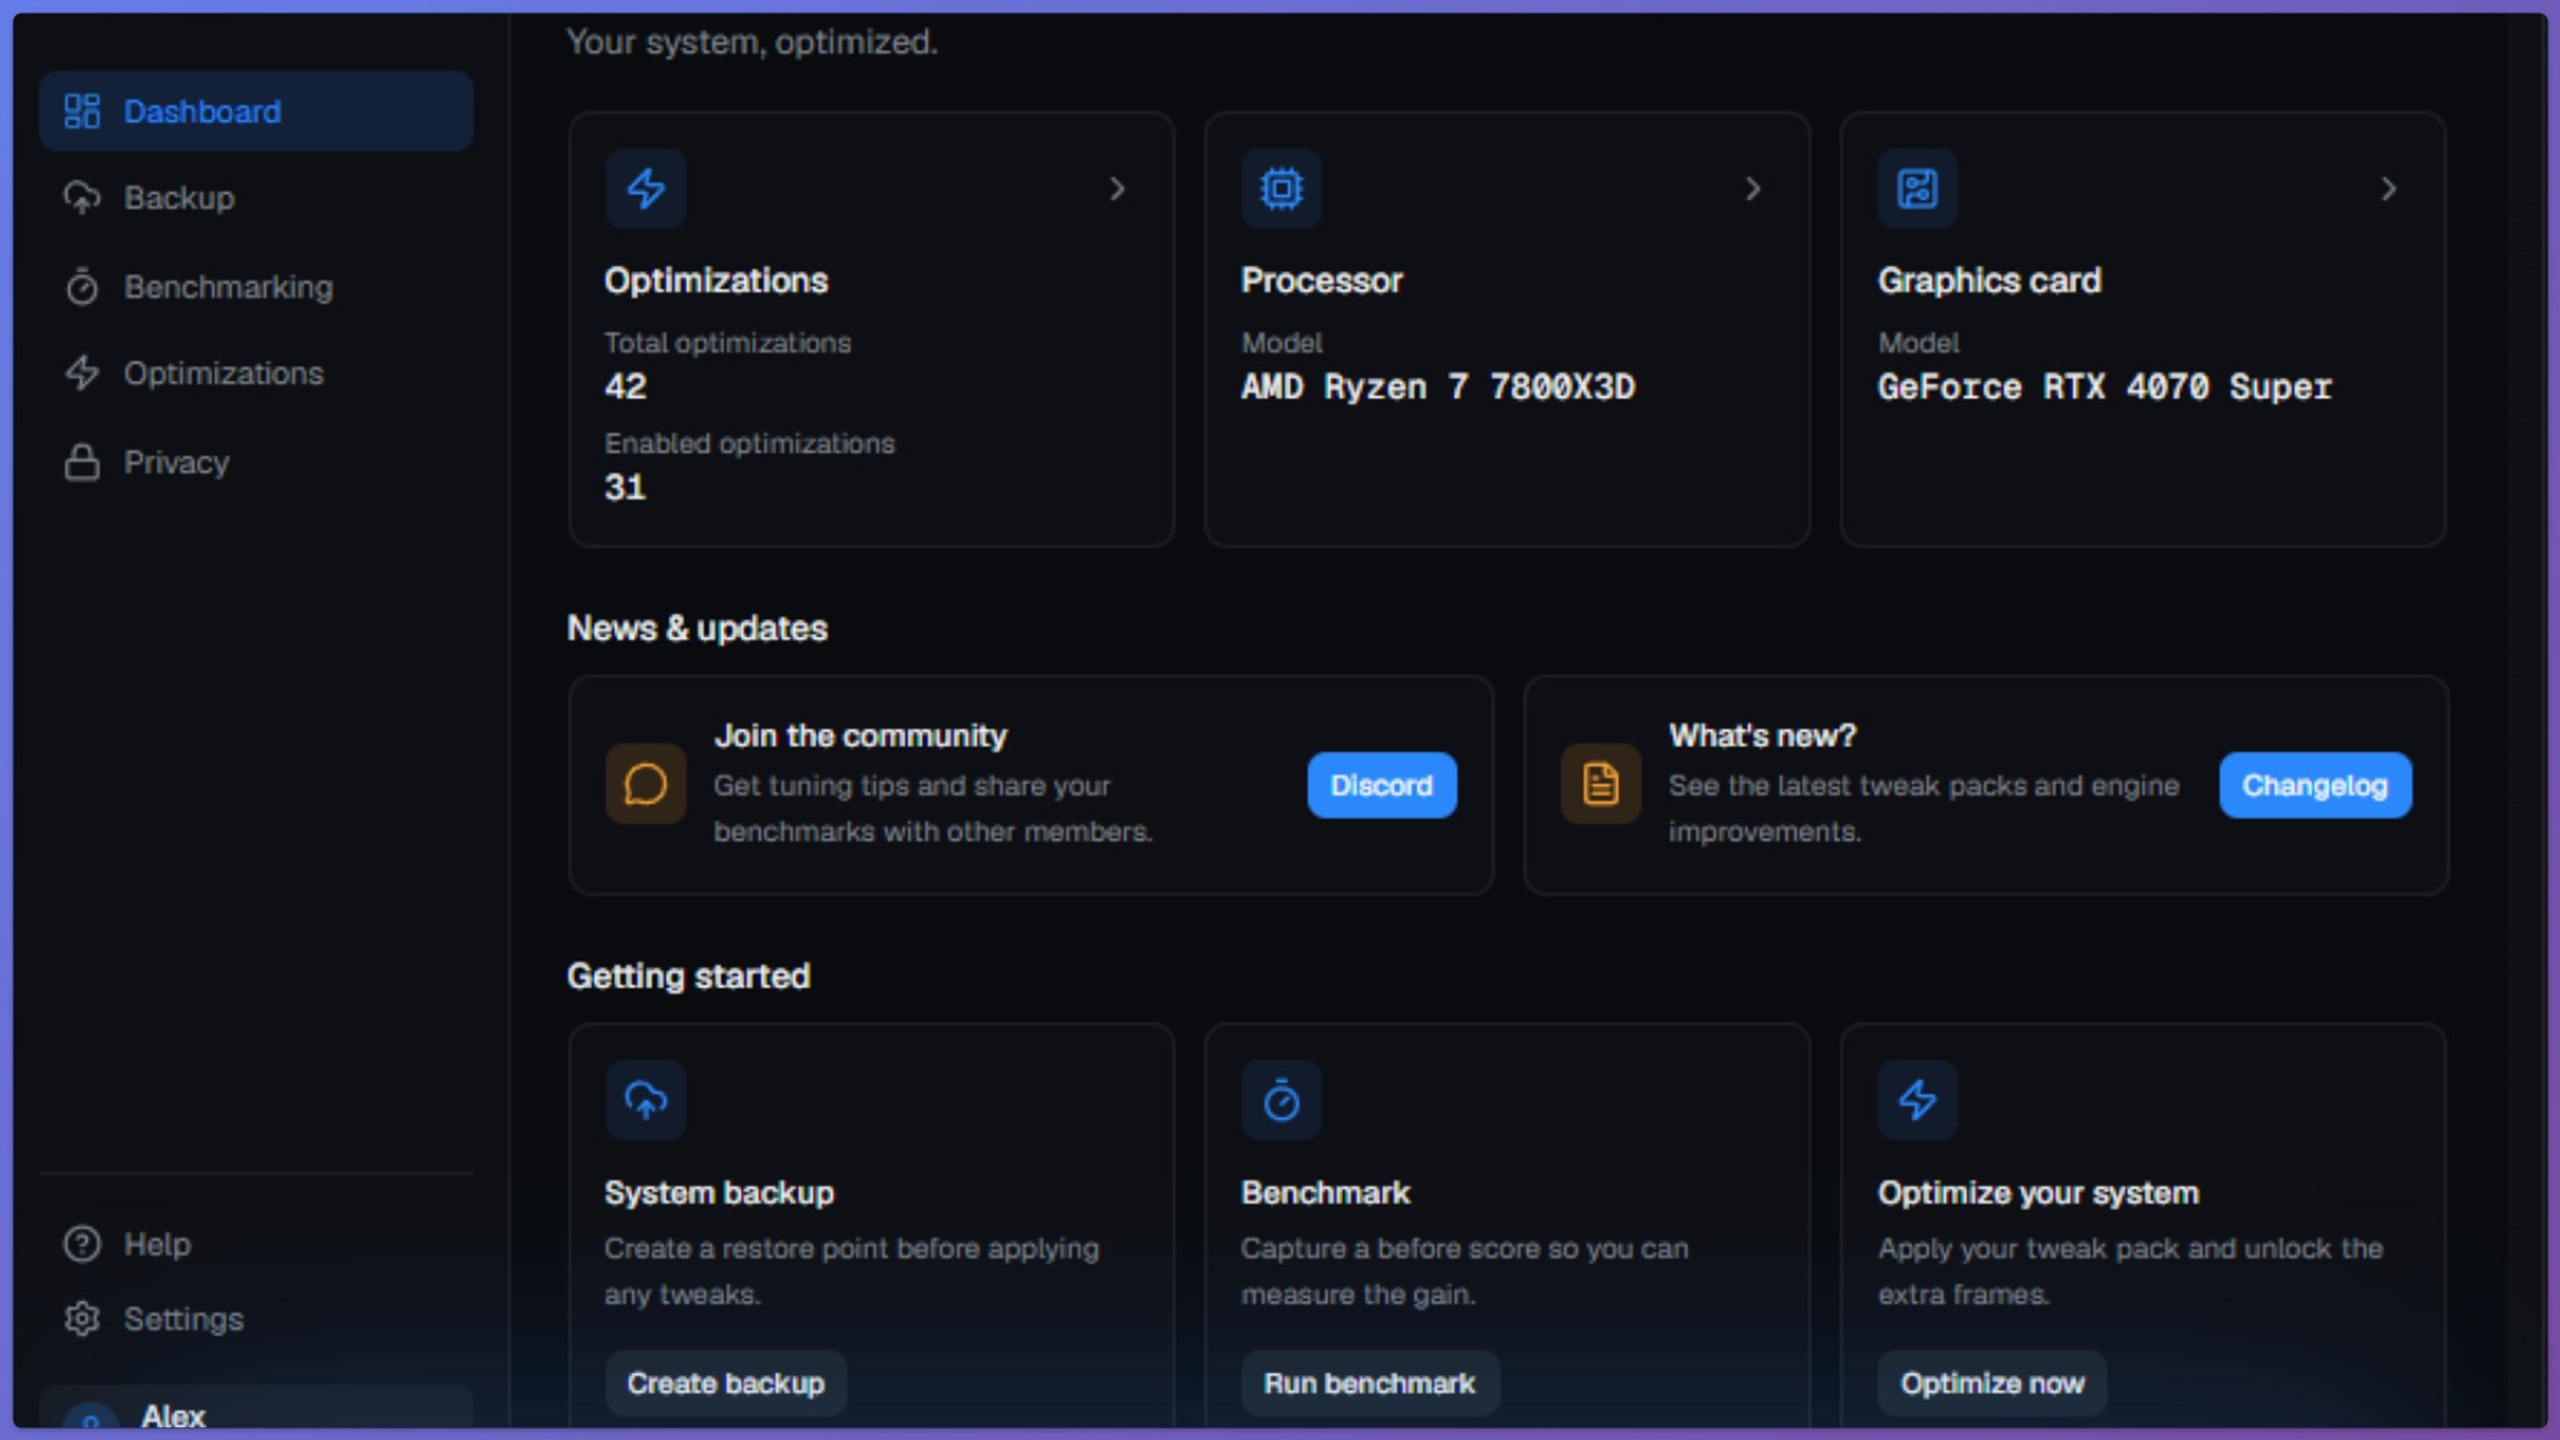2560x1440 pixels.
Task: Click Optimize now button
Action: point(1992,1383)
